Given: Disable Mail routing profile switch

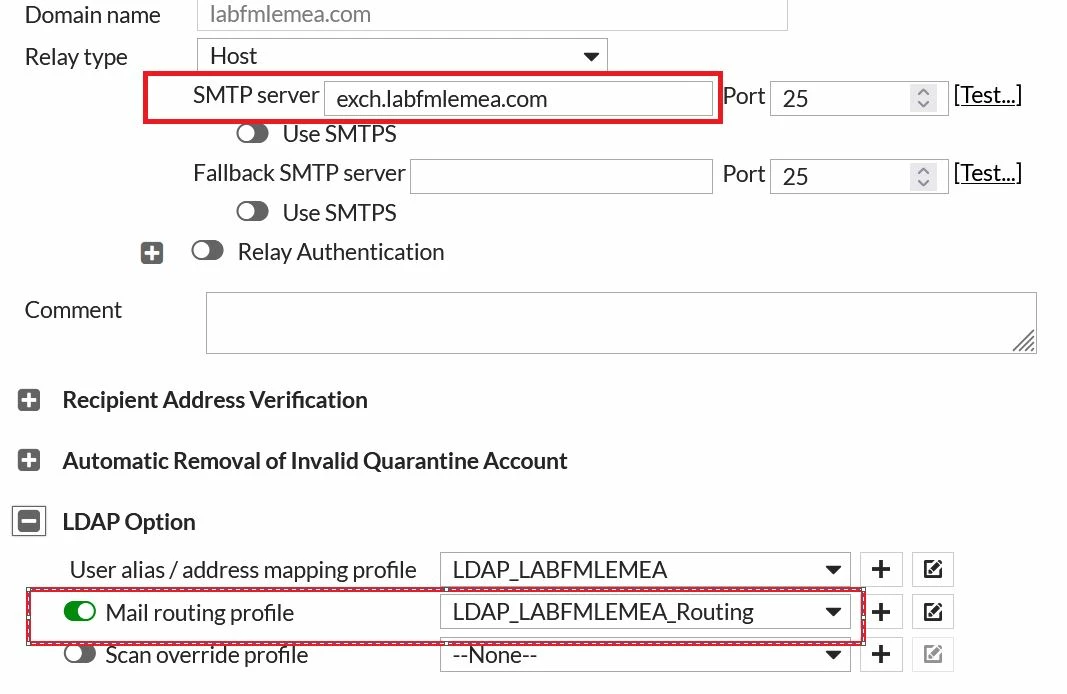Looking at the screenshot, I should [x=80, y=611].
